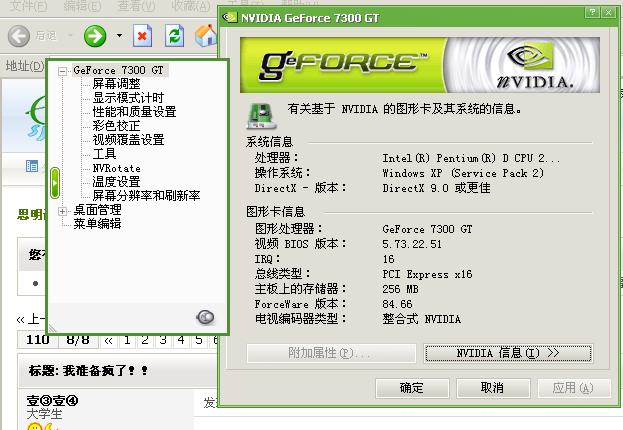Click the tree panel resize grip corner
The image size is (623, 430).
point(52,328)
